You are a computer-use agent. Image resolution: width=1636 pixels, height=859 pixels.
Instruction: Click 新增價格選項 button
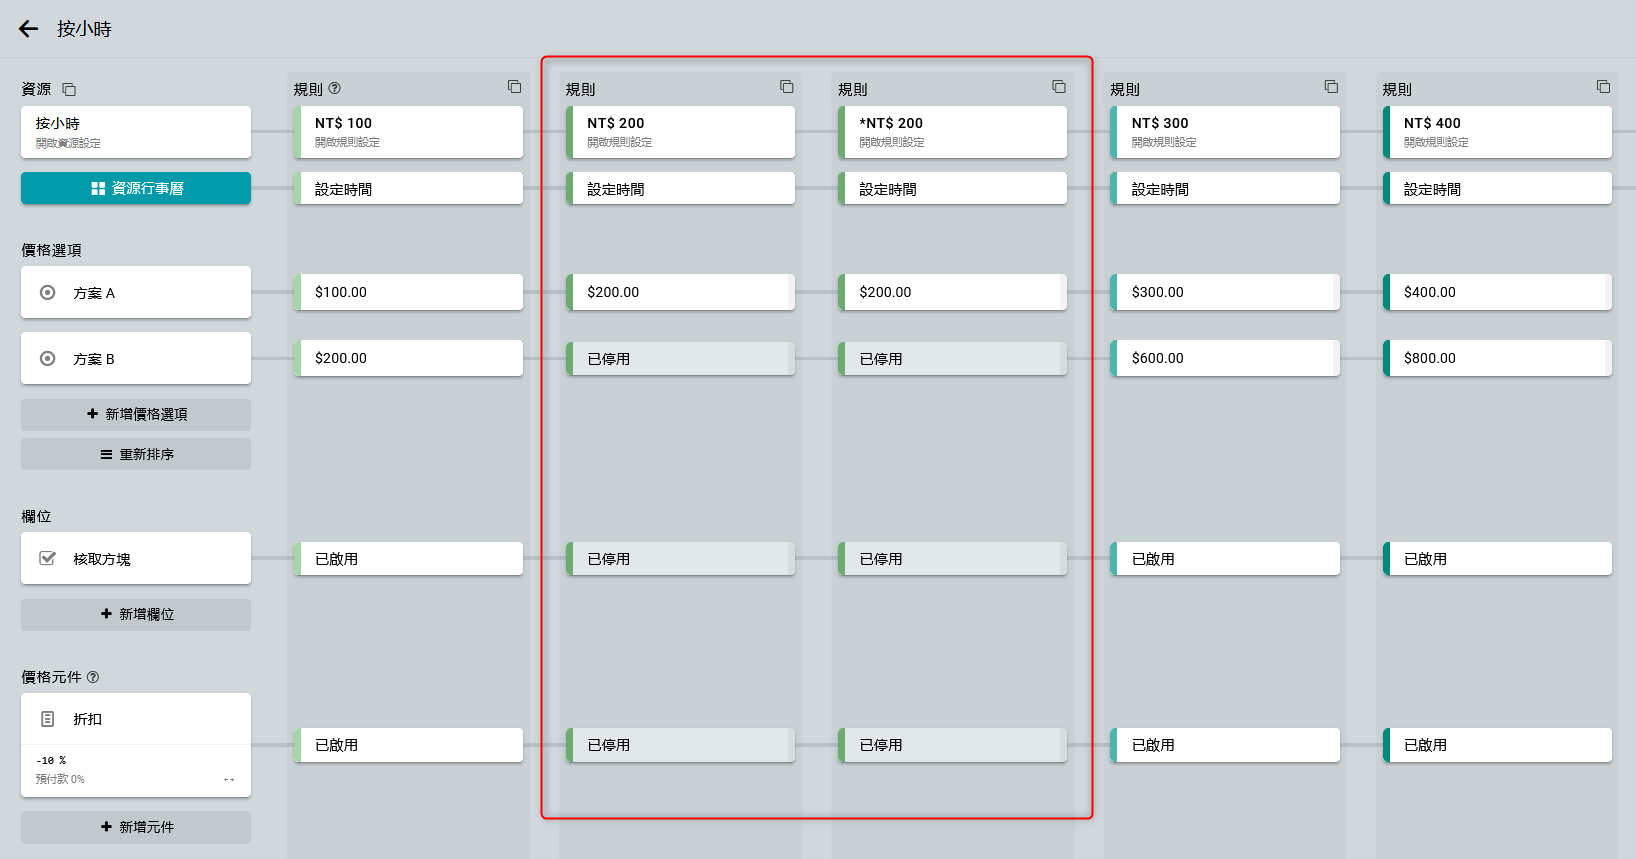pos(136,414)
